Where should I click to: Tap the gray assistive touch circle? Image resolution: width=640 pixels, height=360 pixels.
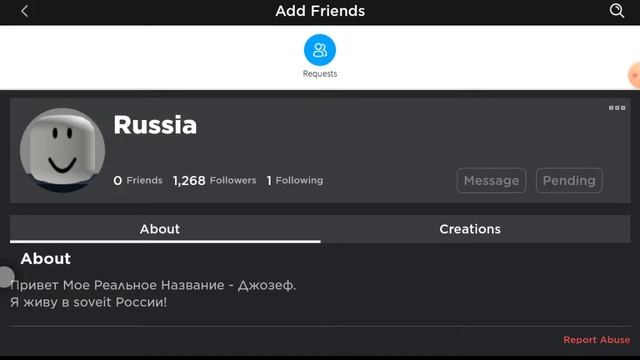coord(7,277)
